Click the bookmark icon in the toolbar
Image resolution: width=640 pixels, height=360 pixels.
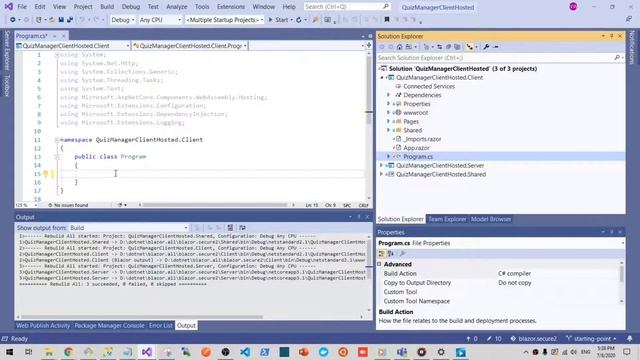387,20
